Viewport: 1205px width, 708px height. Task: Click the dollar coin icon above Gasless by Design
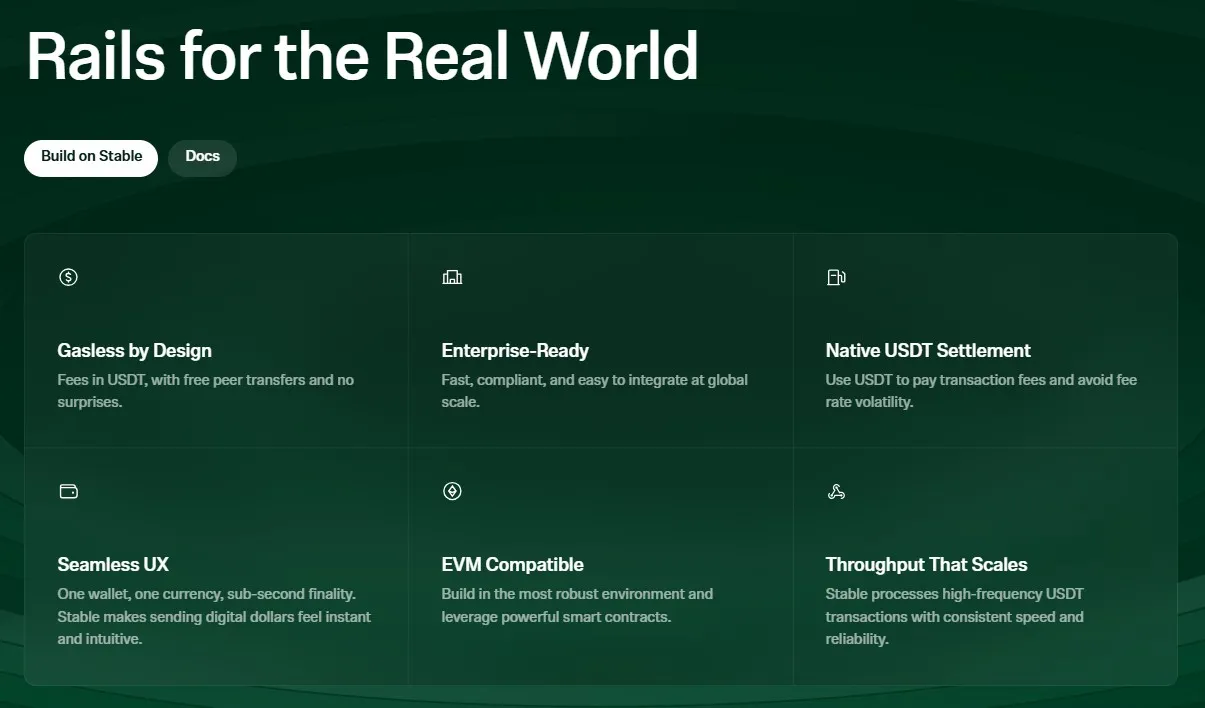[68, 277]
